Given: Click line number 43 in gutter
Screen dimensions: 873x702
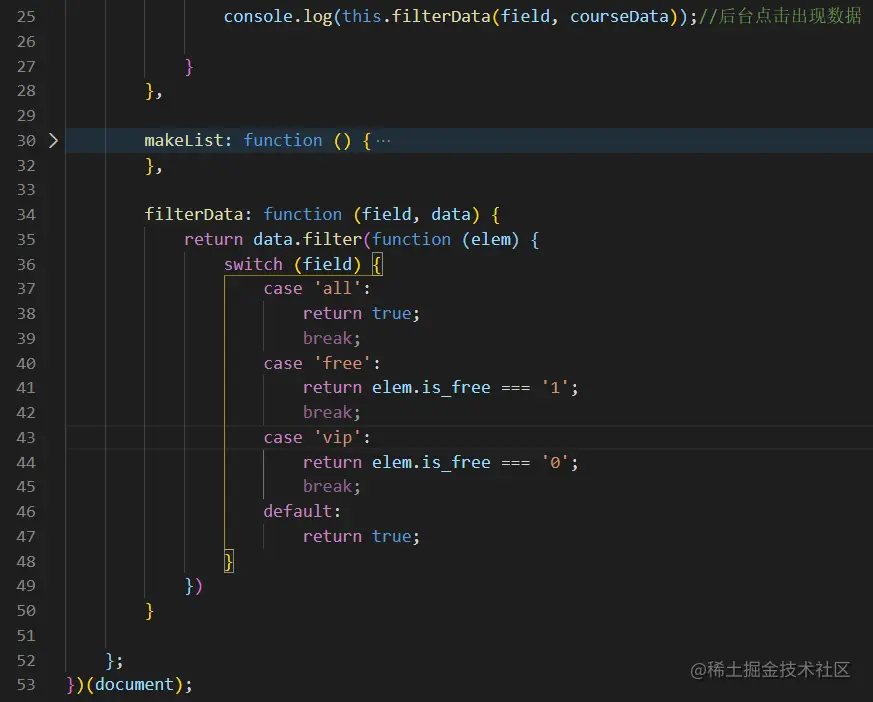Looking at the screenshot, I should coord(26,438).
